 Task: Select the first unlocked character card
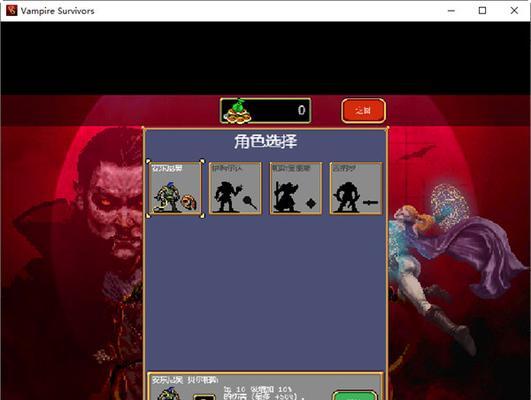point(175,188)
